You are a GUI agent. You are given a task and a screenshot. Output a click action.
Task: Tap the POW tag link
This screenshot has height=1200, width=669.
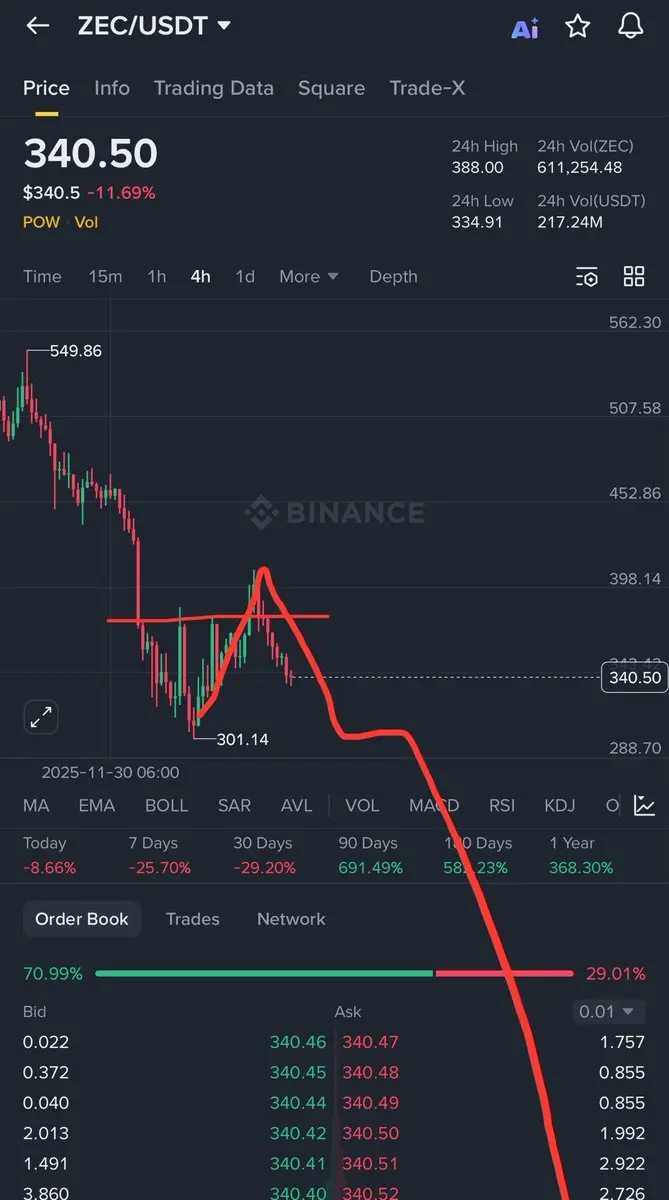tap(41, 222)
